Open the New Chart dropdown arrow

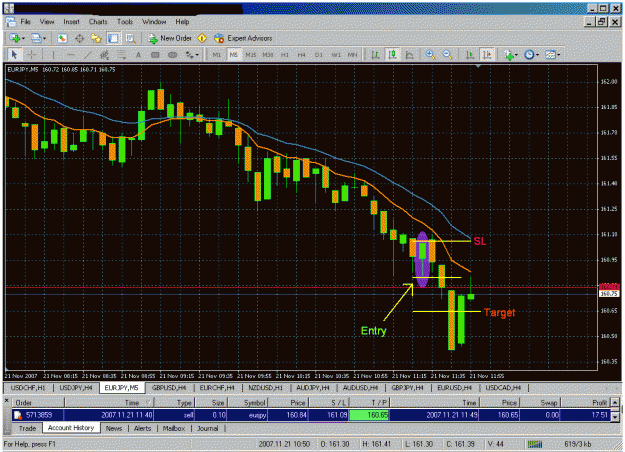tap(23, 39)
